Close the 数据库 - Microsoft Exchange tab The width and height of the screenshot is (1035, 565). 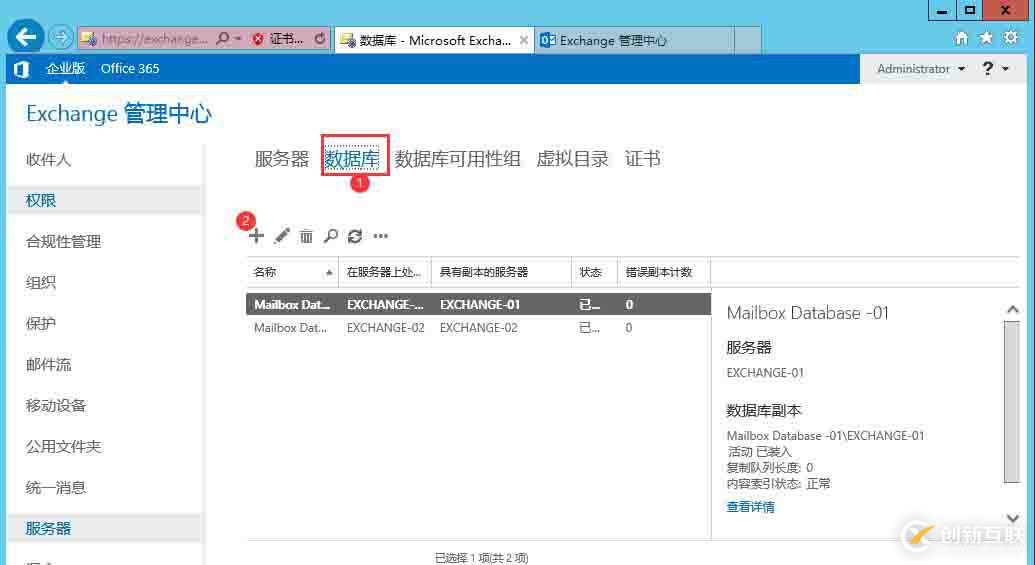pyautogui.click(x=523, y=40)
